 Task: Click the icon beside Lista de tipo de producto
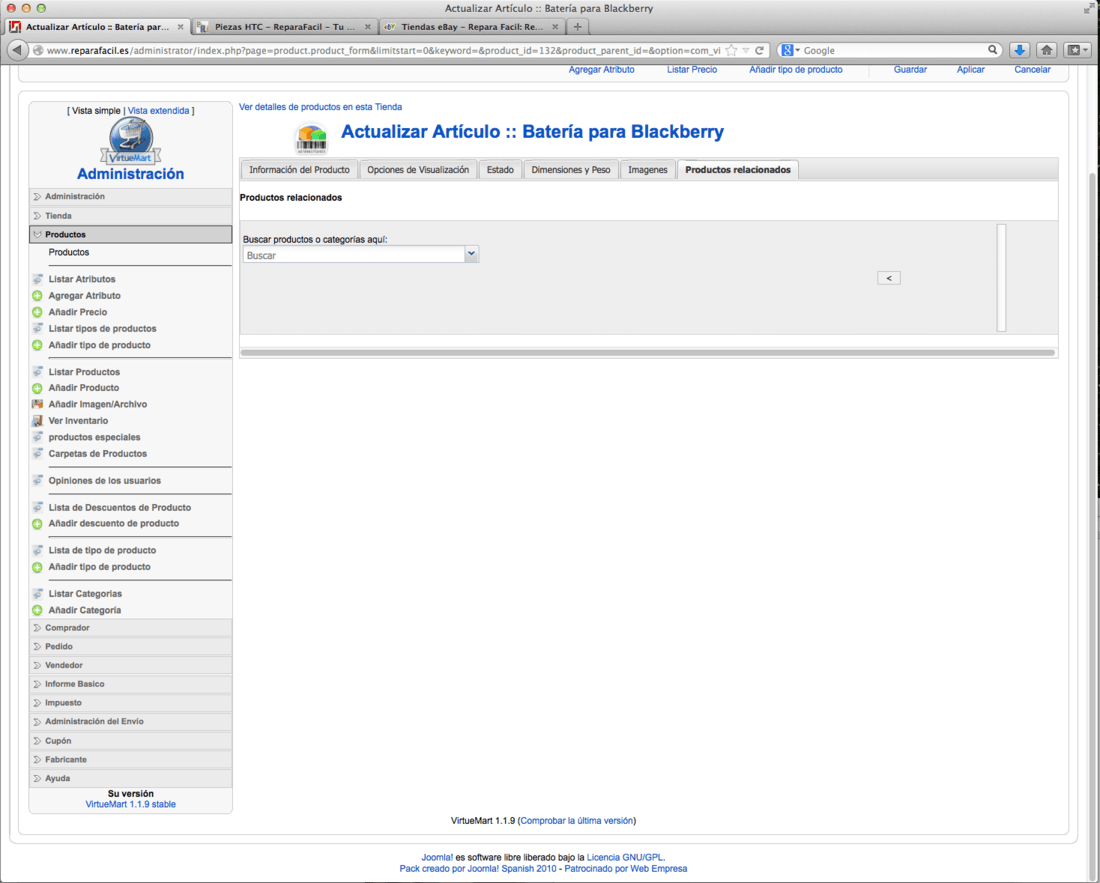pyautogui.click(x=38, y=551)
